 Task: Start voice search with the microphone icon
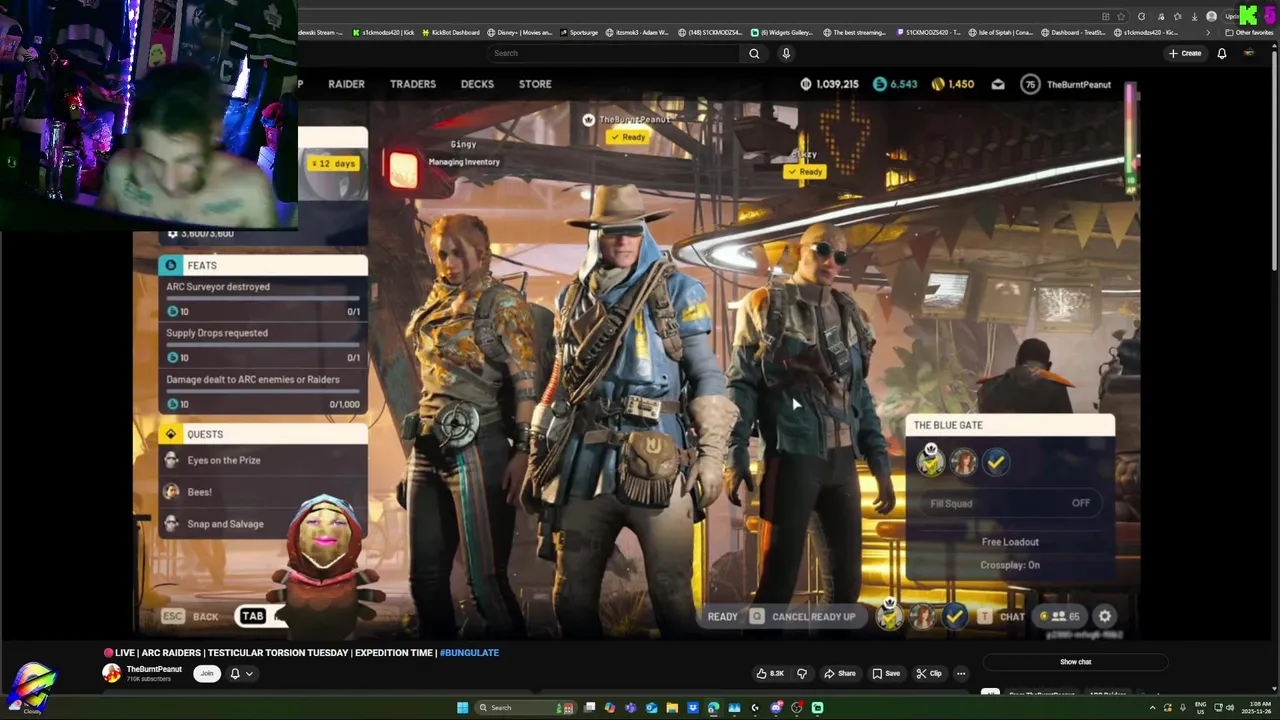(x=786, y=53)
